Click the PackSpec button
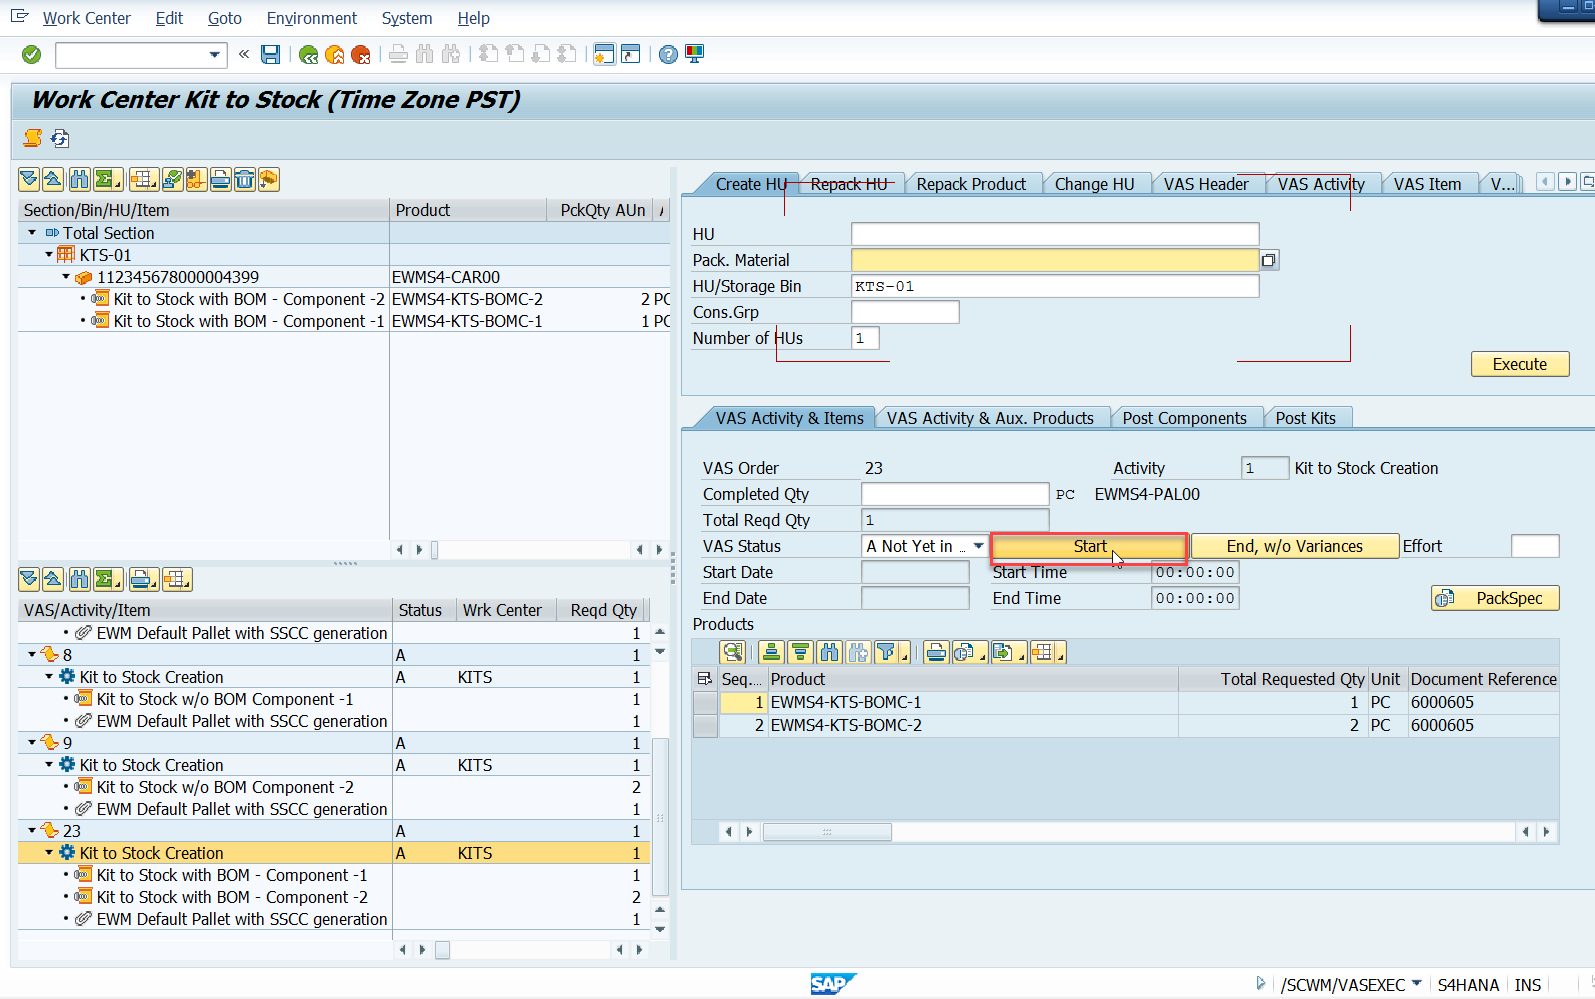The width and height of the screenshot is (1595, 999). point(1494,598)
